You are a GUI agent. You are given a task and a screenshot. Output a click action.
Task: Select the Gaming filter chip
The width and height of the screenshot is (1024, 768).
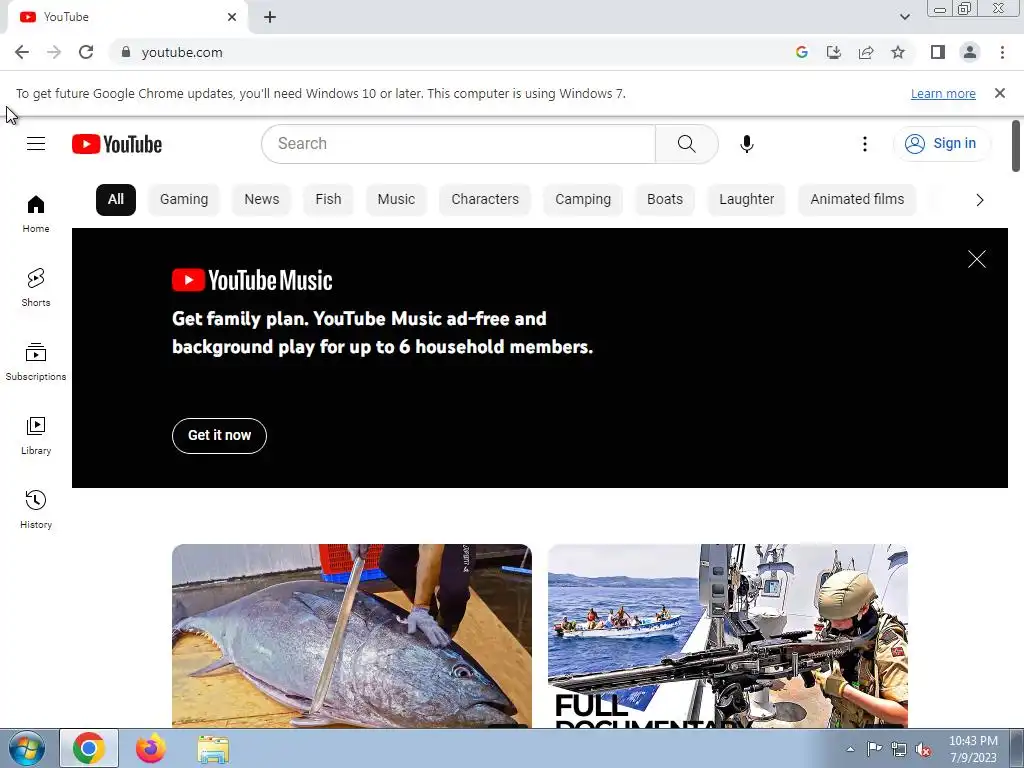pos(184,200)
